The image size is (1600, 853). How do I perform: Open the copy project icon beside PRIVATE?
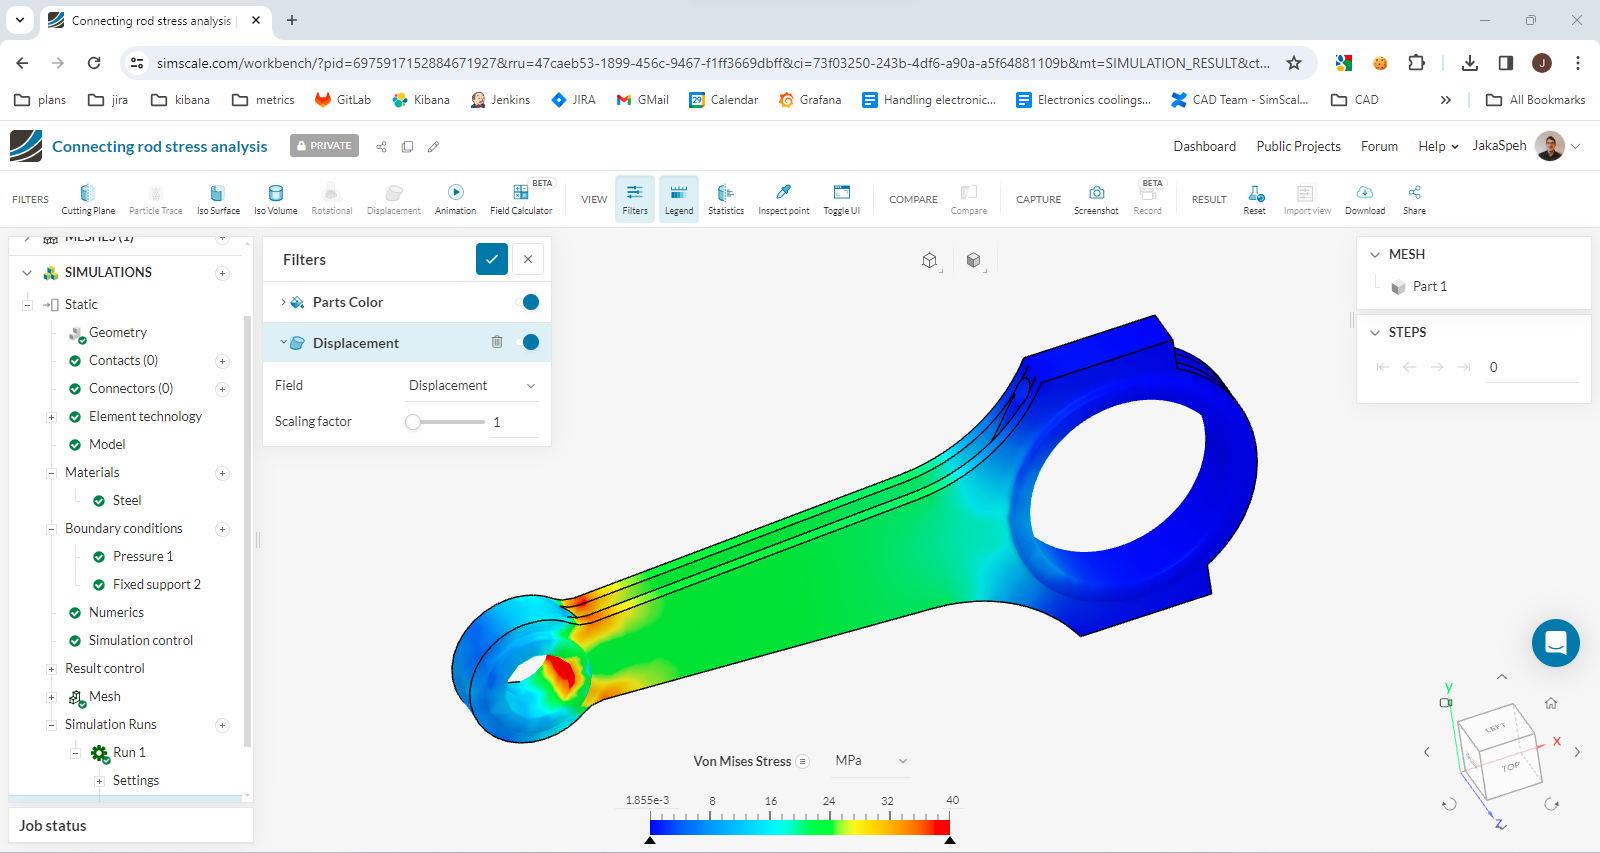point(407,146)
